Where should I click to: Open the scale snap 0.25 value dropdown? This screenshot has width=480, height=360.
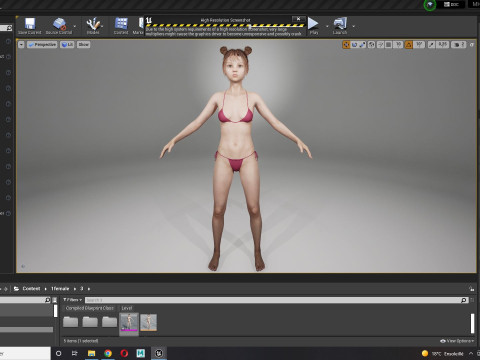pyautogui.click(x=442, y=45)
